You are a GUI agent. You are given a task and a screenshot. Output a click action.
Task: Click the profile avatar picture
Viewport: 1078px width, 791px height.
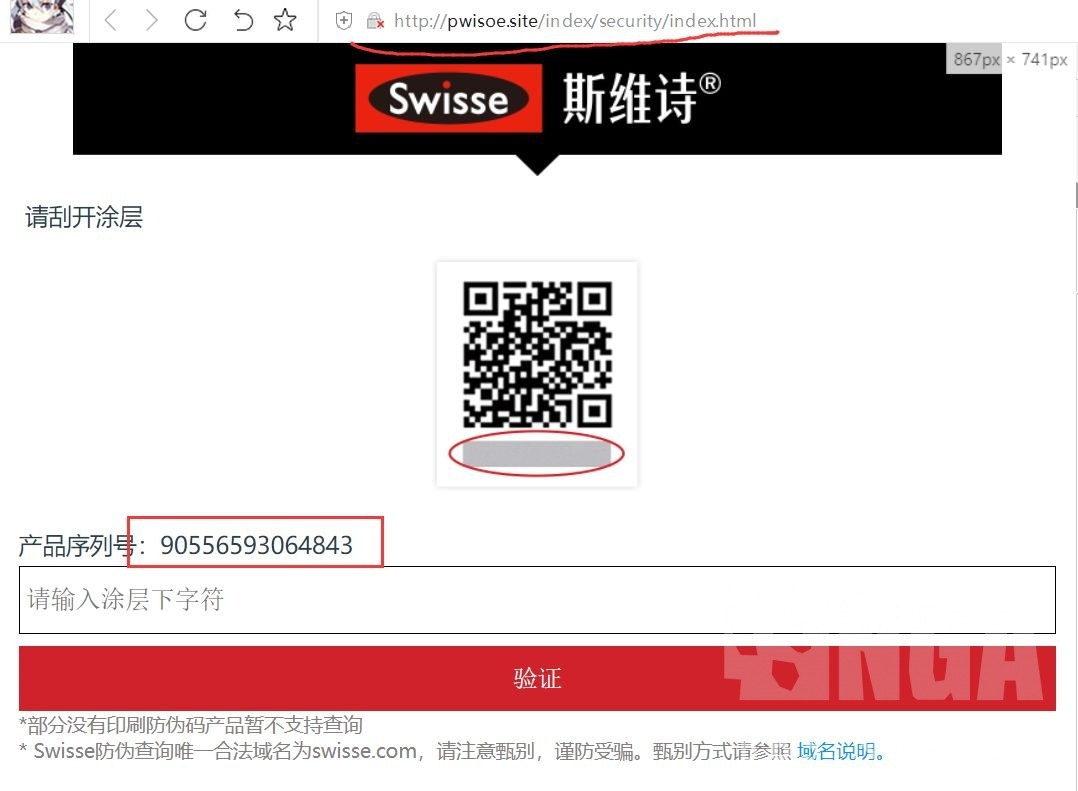tap(42, 16)
